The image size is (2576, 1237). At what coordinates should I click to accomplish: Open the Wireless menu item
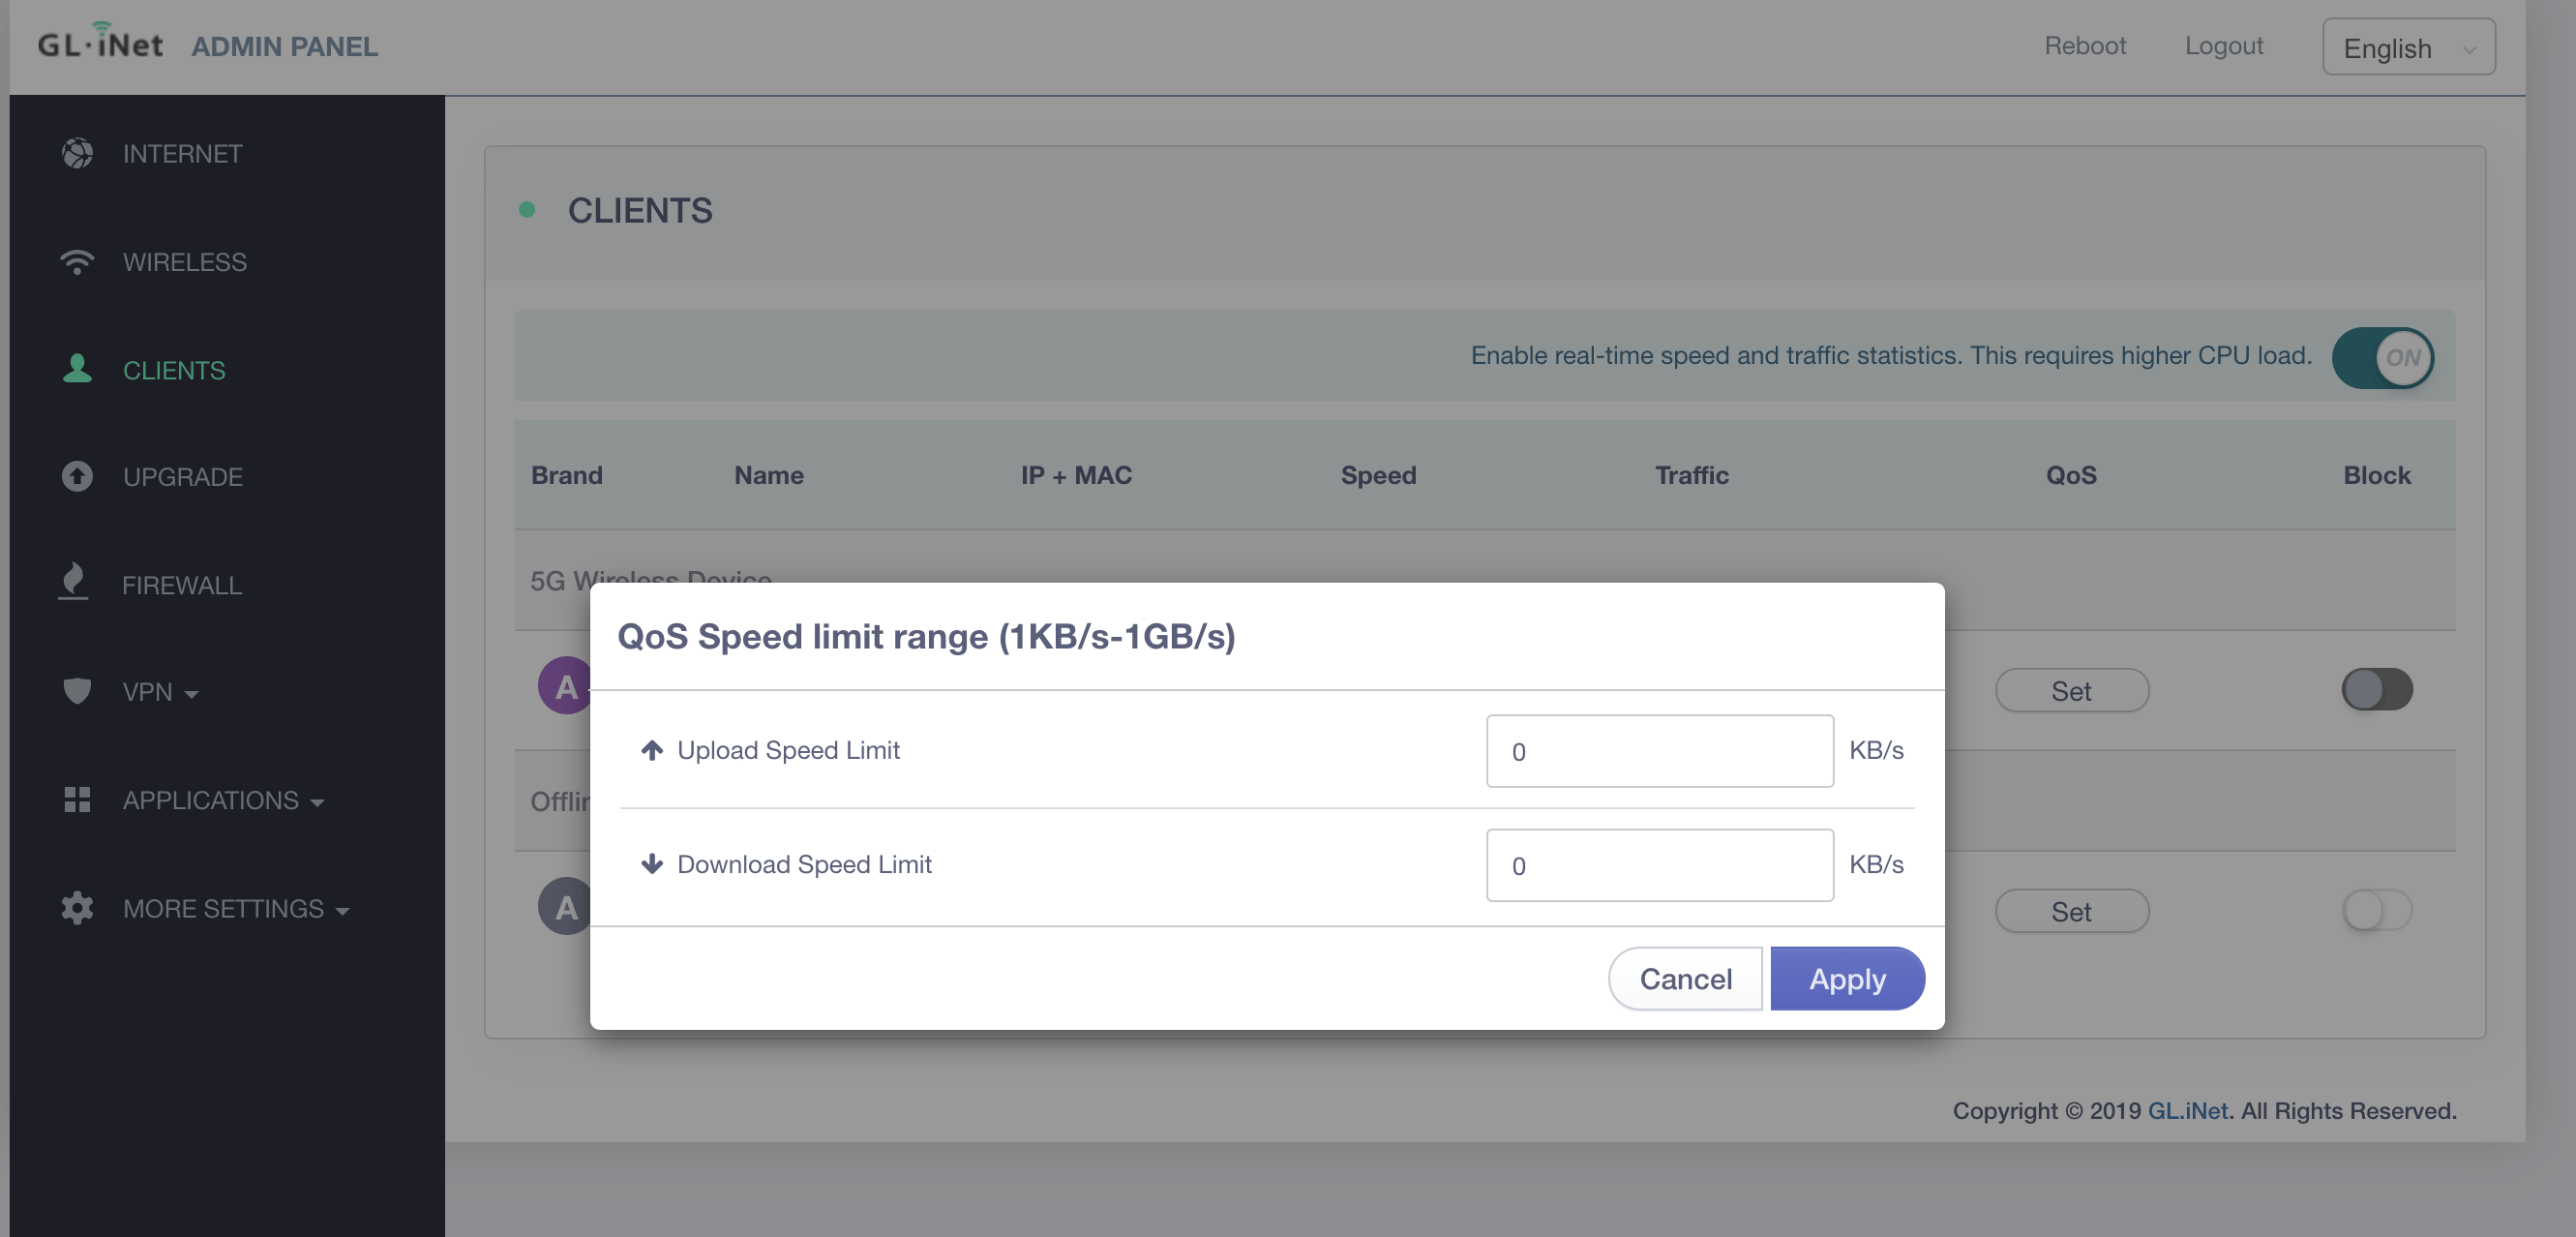(x=184, y=262)
